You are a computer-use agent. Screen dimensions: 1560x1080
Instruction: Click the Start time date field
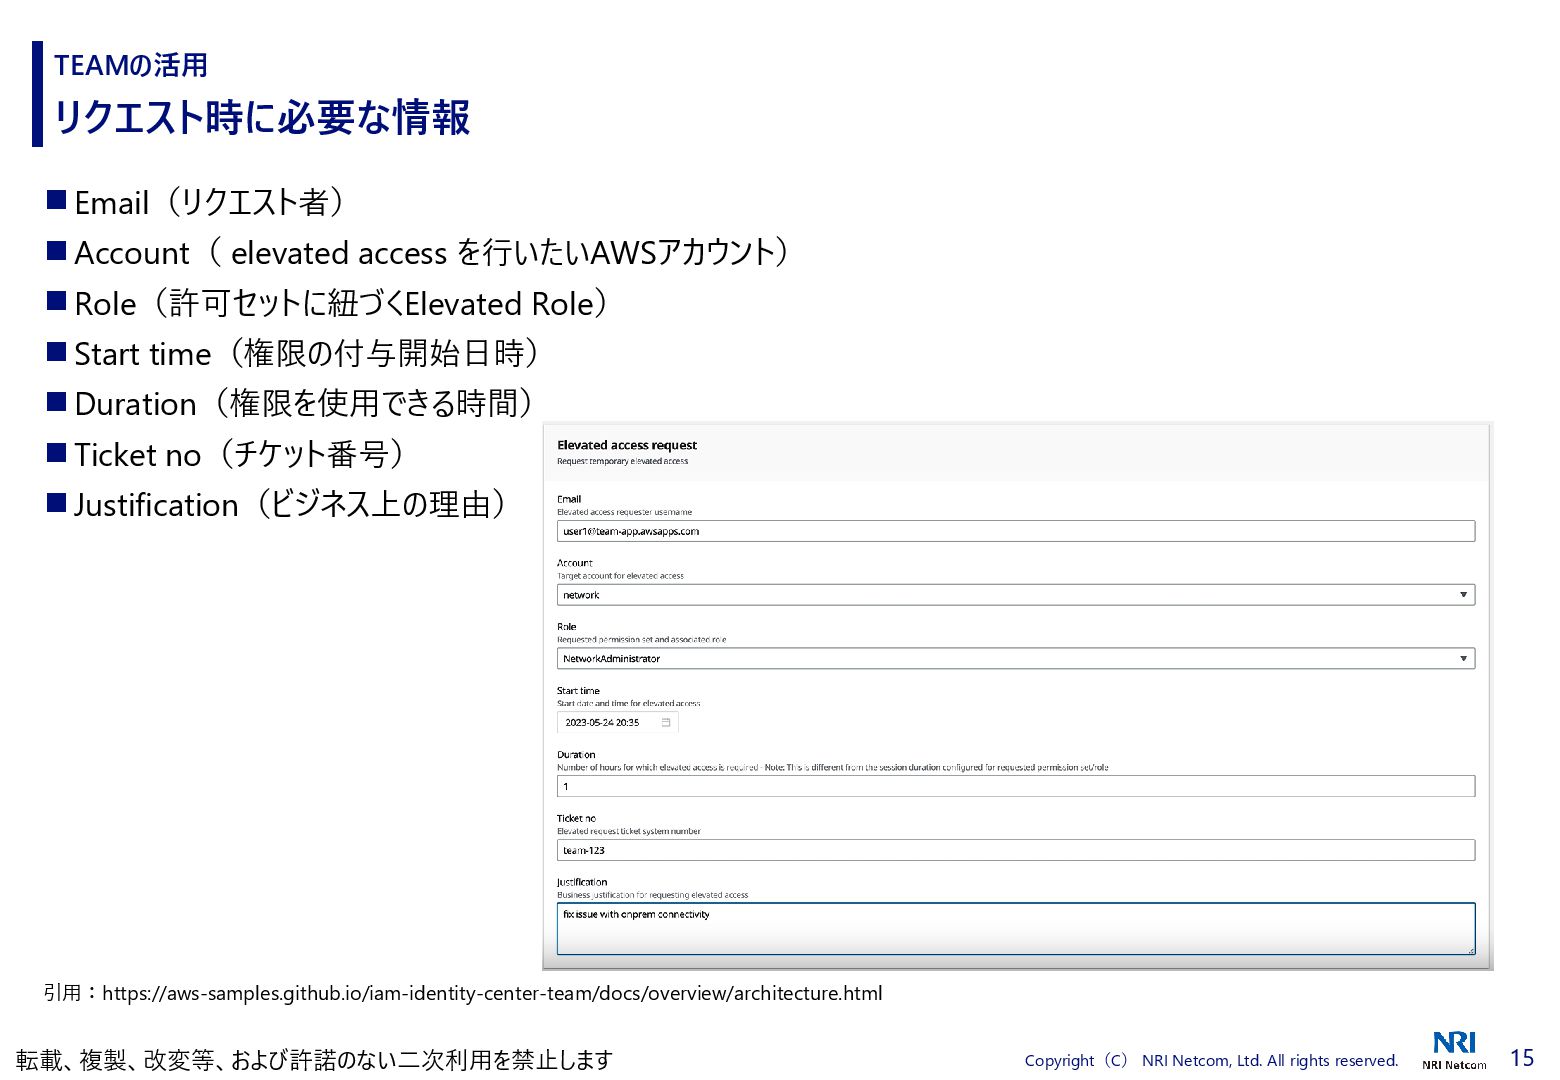coord(617,722)
